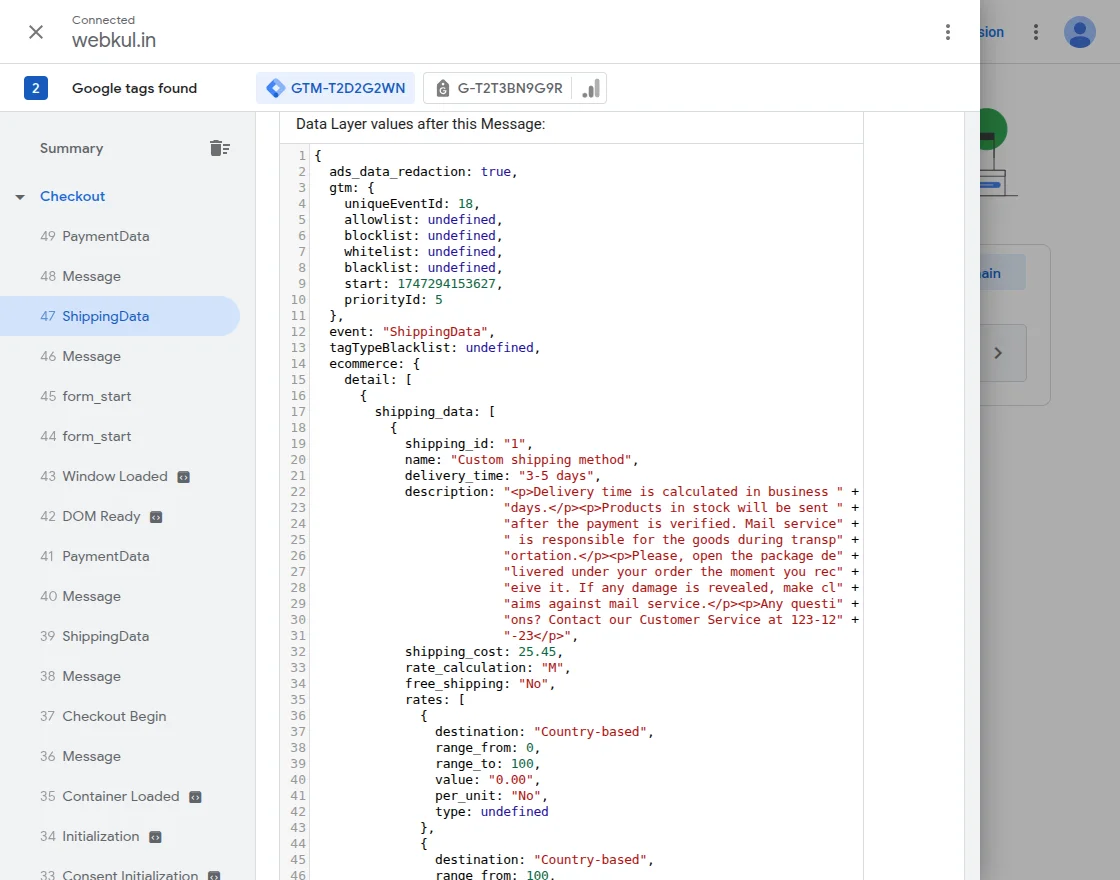Select event 48 Message

[91, 276]
